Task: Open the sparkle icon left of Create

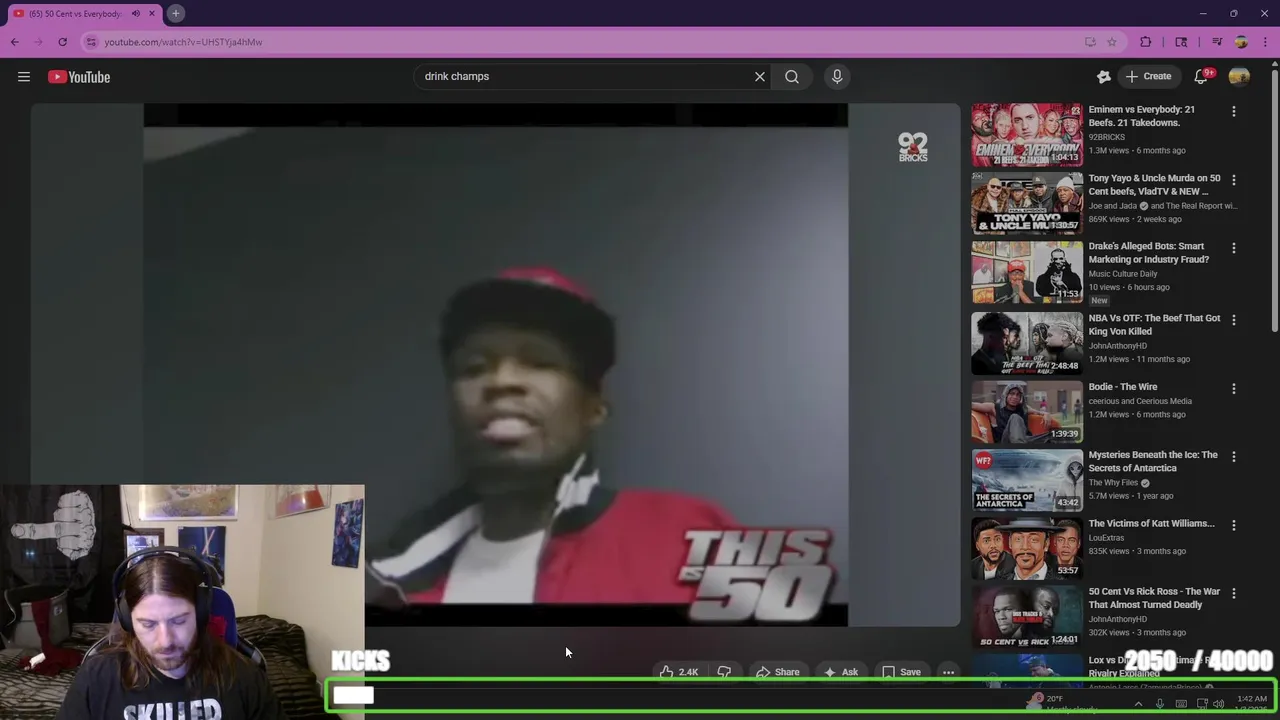Action: 1104,76
